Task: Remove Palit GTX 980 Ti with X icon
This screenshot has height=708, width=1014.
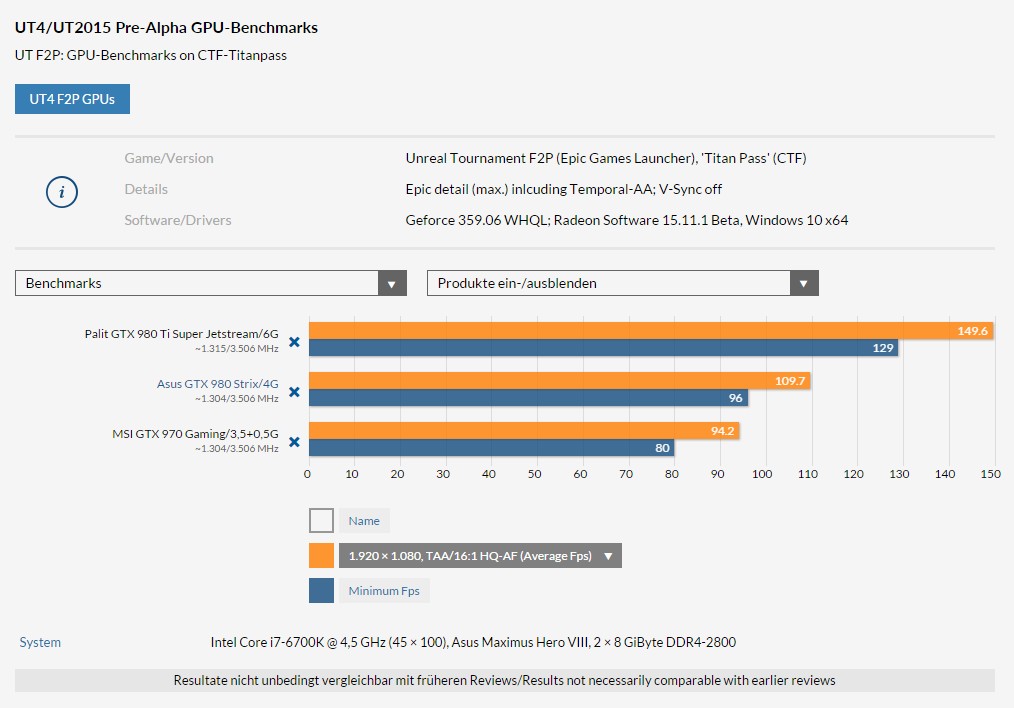Action: click(294, 342)
